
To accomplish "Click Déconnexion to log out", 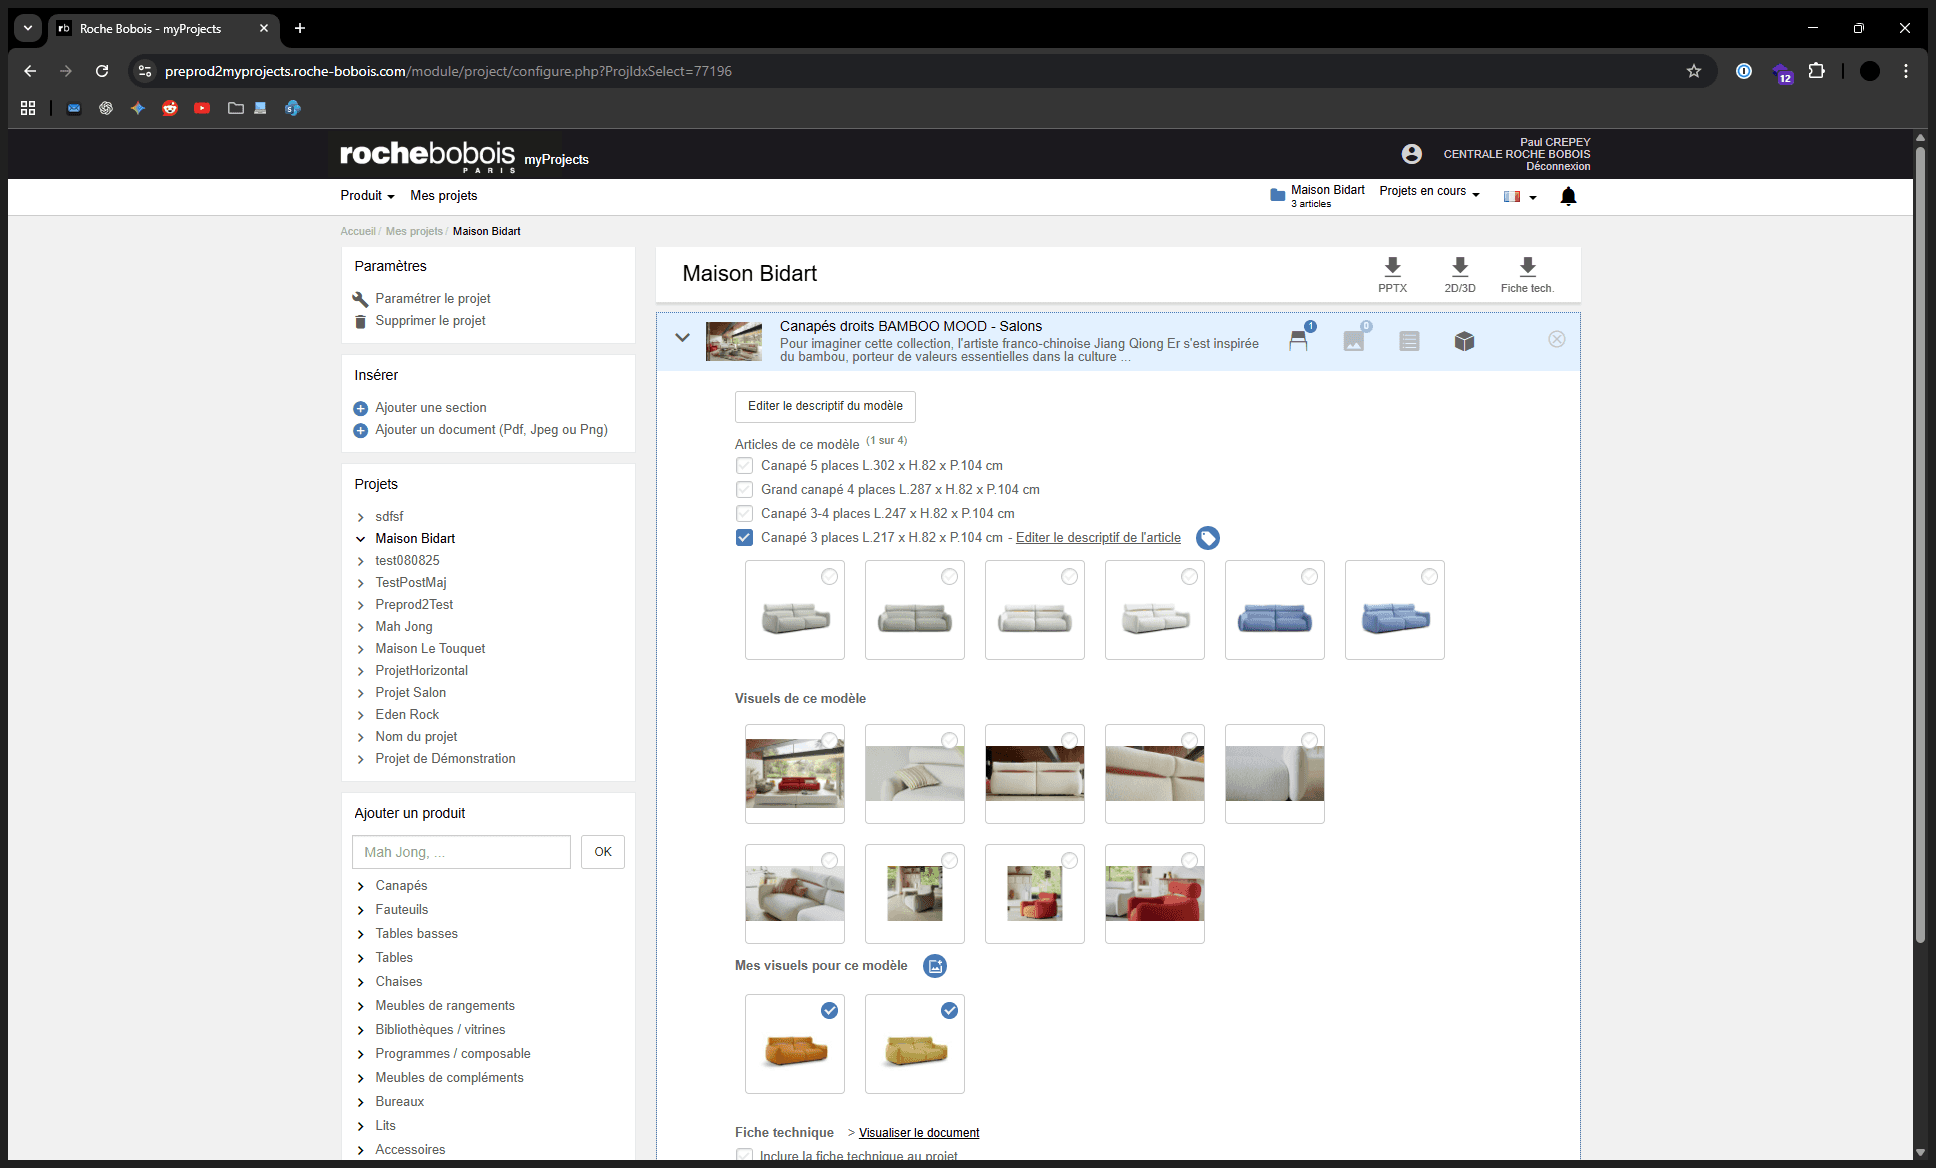I will (x=1558, y=167).
